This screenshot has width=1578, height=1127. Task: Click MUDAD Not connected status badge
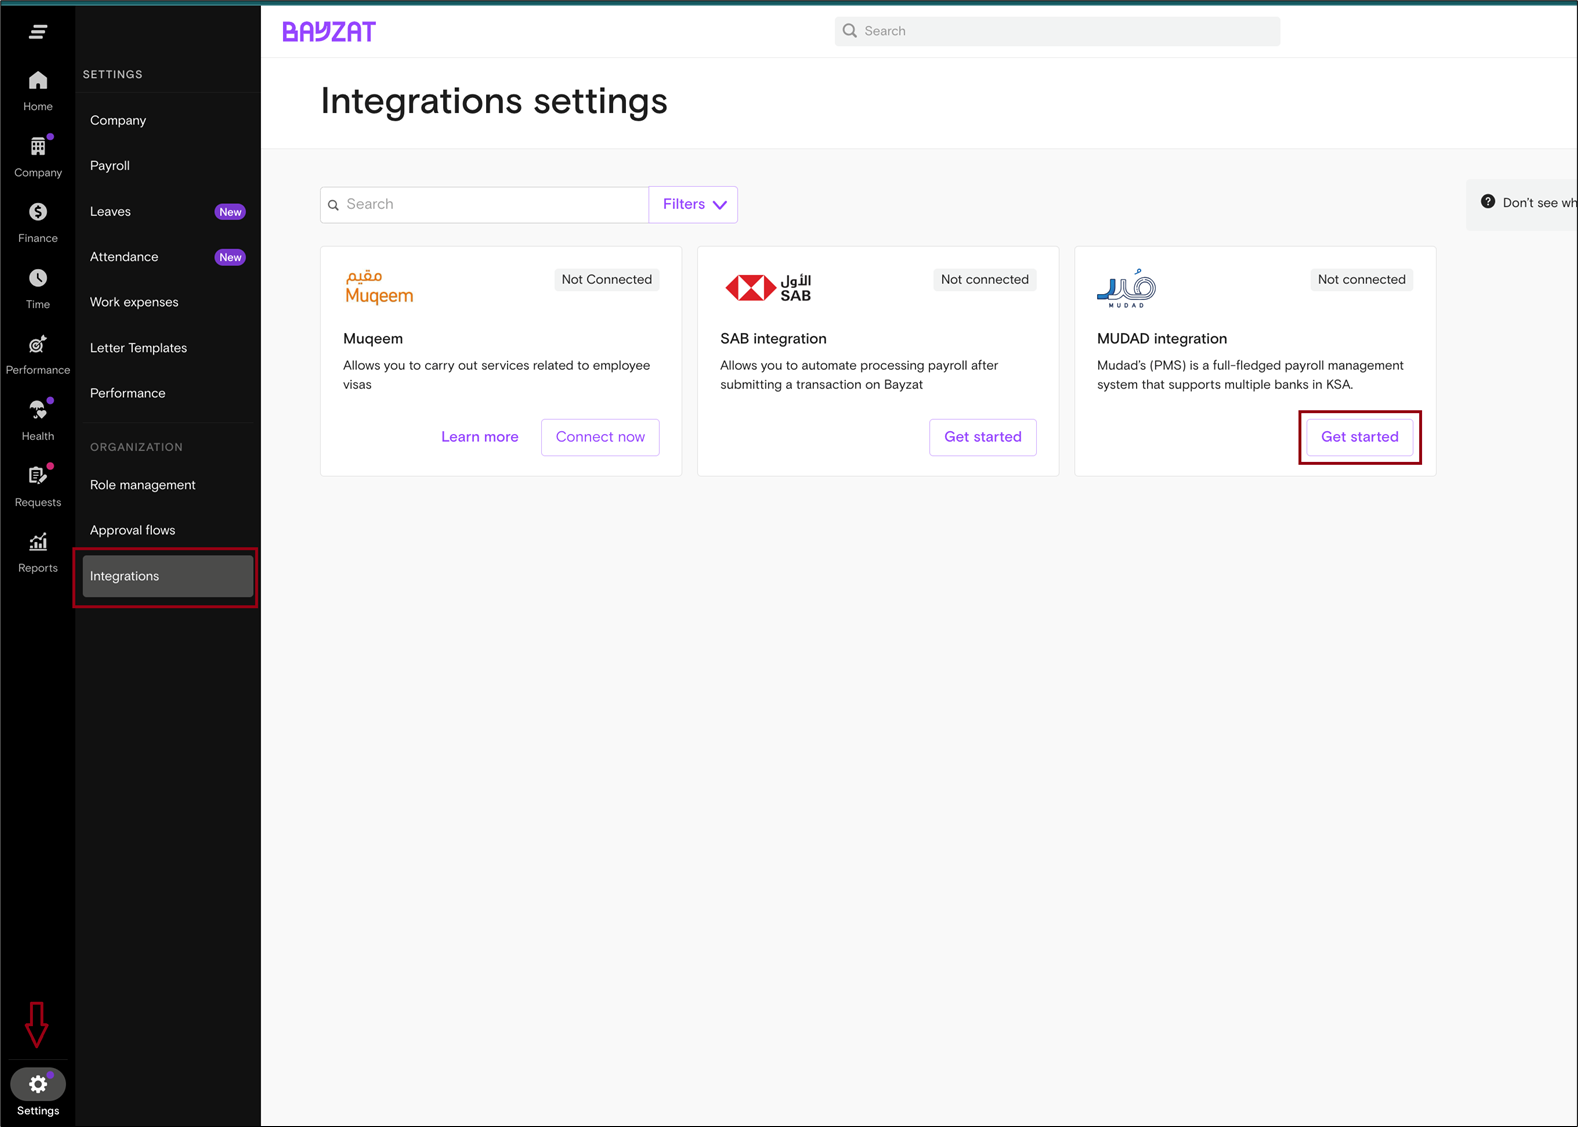[1362, 280]
